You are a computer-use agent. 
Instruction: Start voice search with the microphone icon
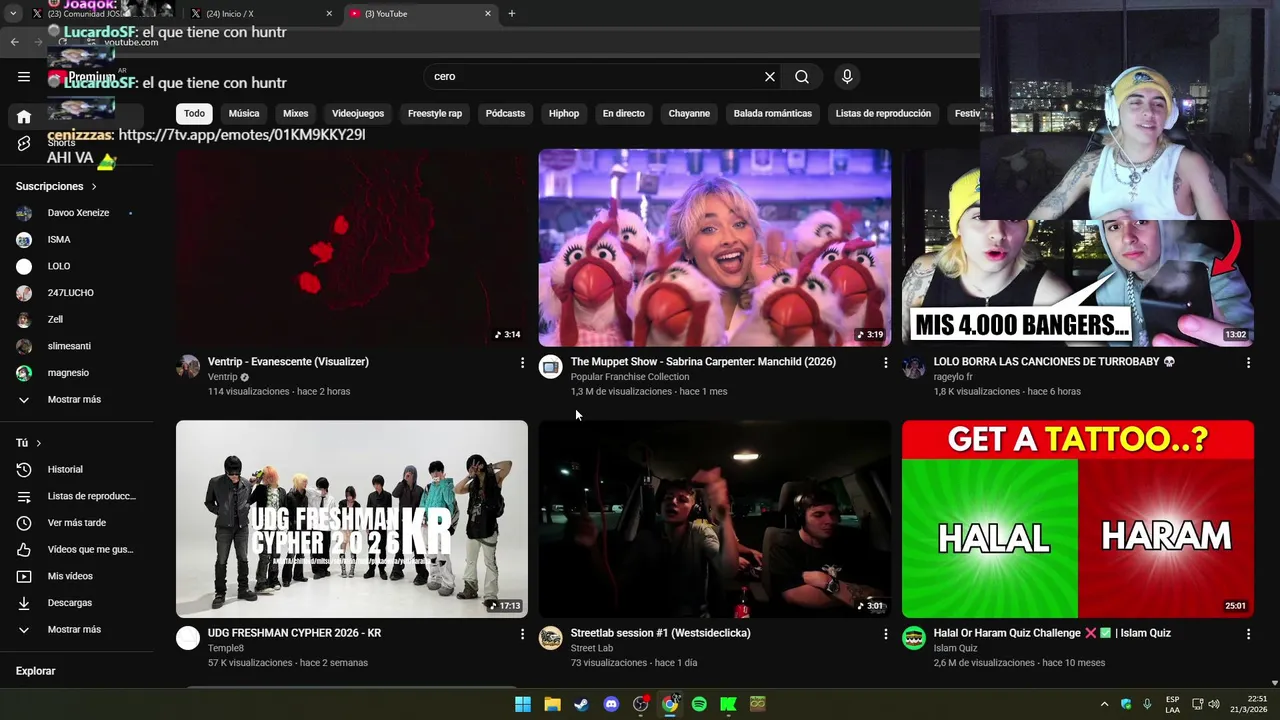[x=847, y=76]
